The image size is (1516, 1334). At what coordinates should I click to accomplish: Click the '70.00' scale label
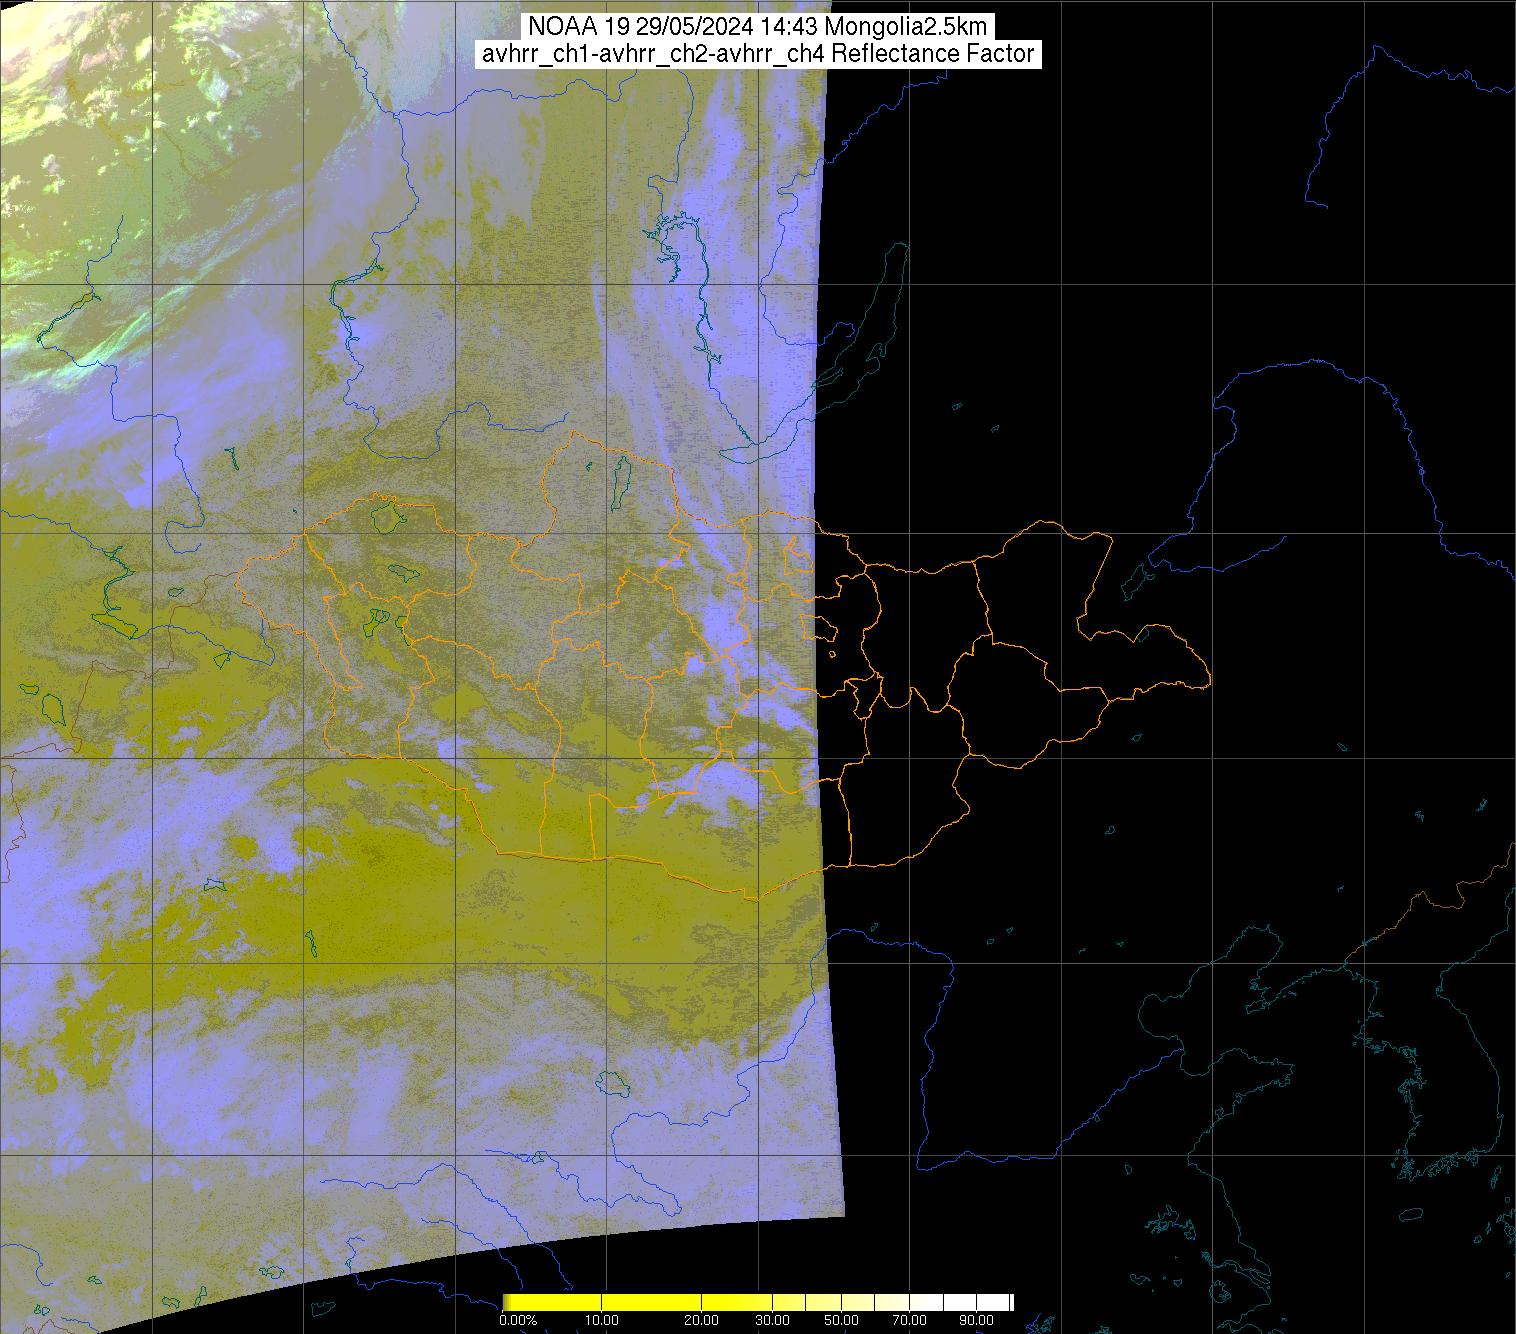(909, 1322)
